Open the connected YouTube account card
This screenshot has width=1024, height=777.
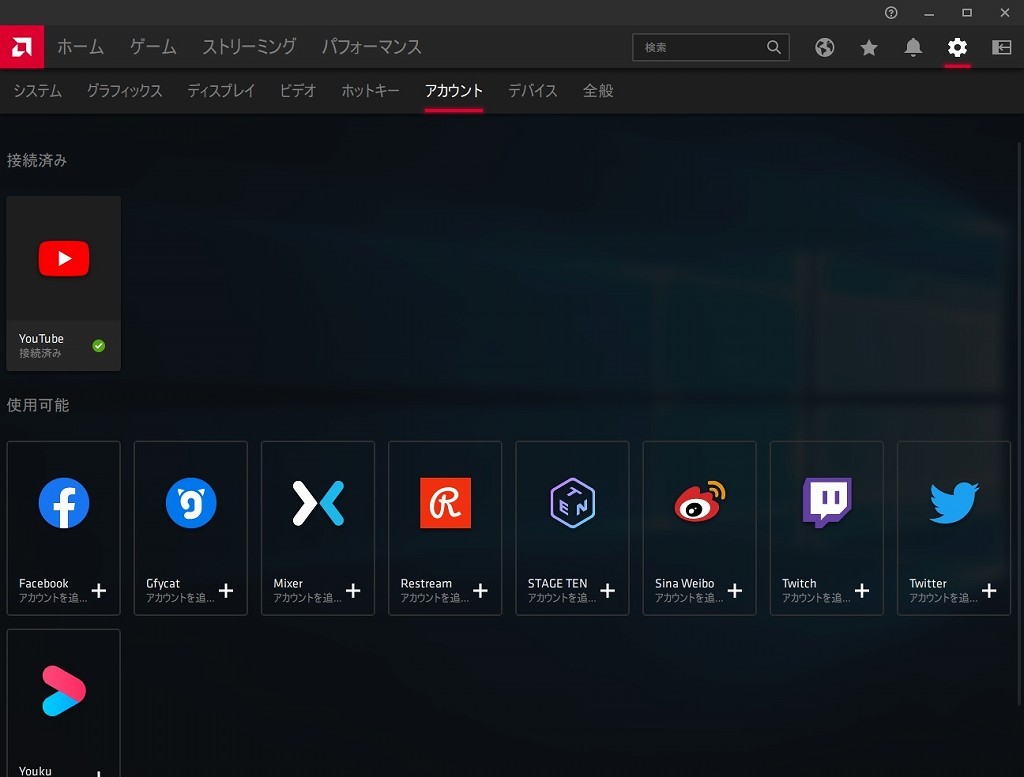tap(63, 283)
